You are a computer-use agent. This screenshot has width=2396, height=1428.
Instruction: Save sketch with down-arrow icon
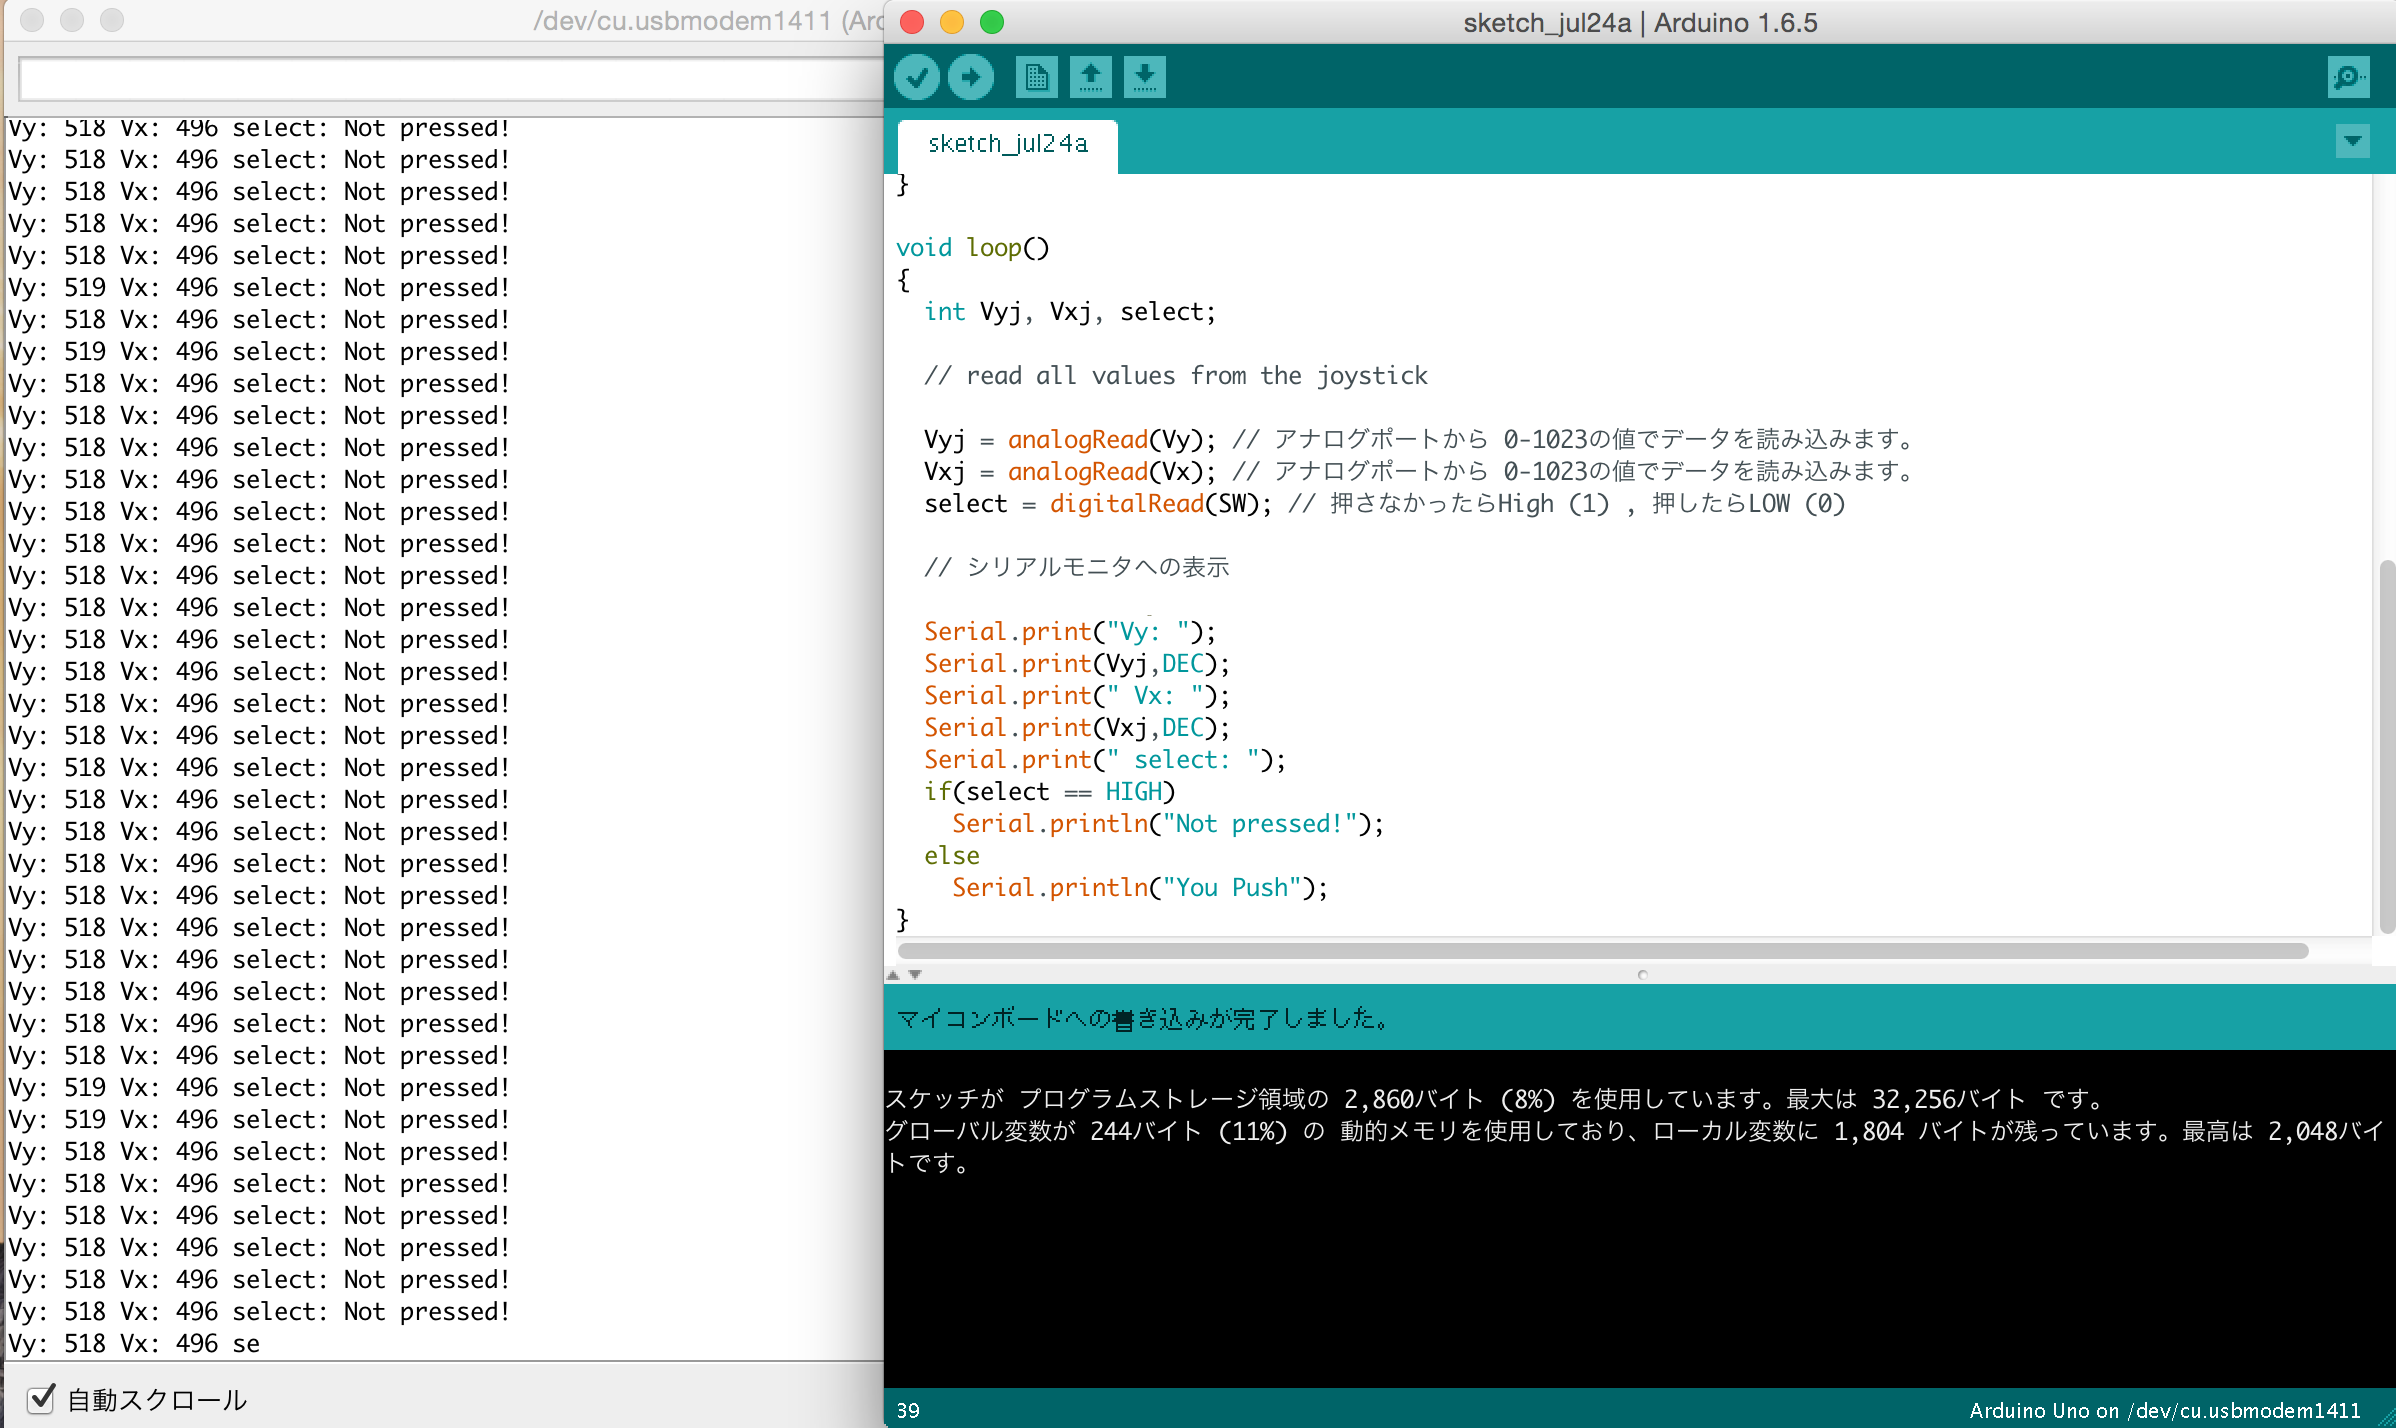point(1144,77)
